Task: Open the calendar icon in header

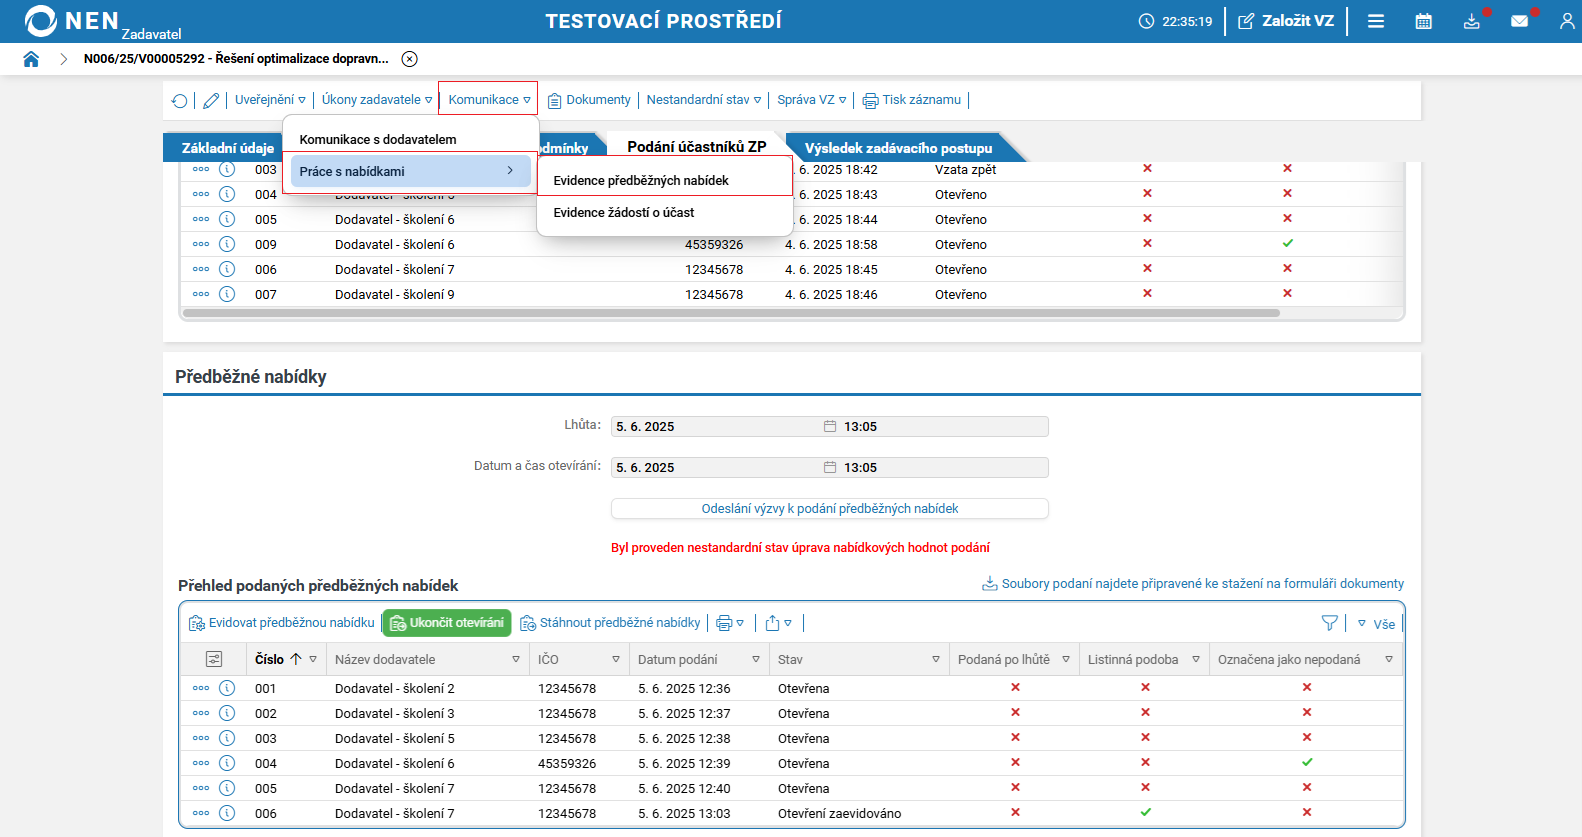Action: point(1424,21)
